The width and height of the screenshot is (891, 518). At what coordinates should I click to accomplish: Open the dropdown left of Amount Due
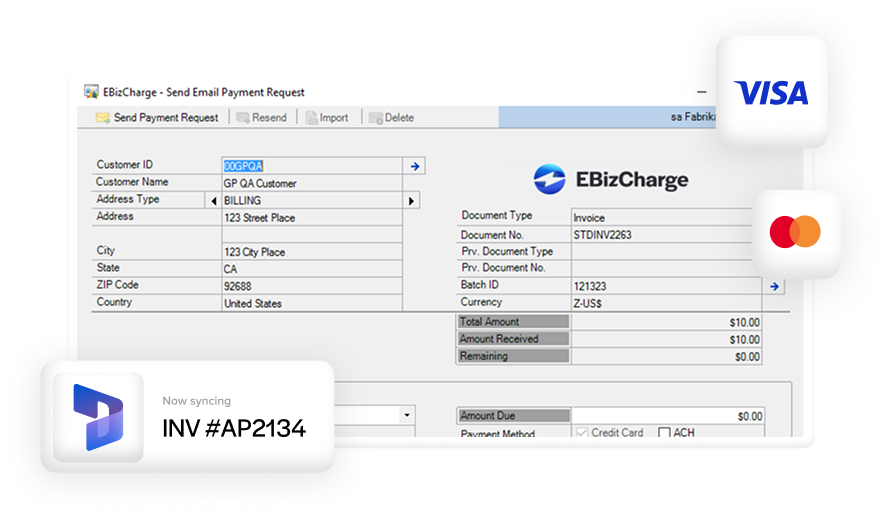point(407,415)
